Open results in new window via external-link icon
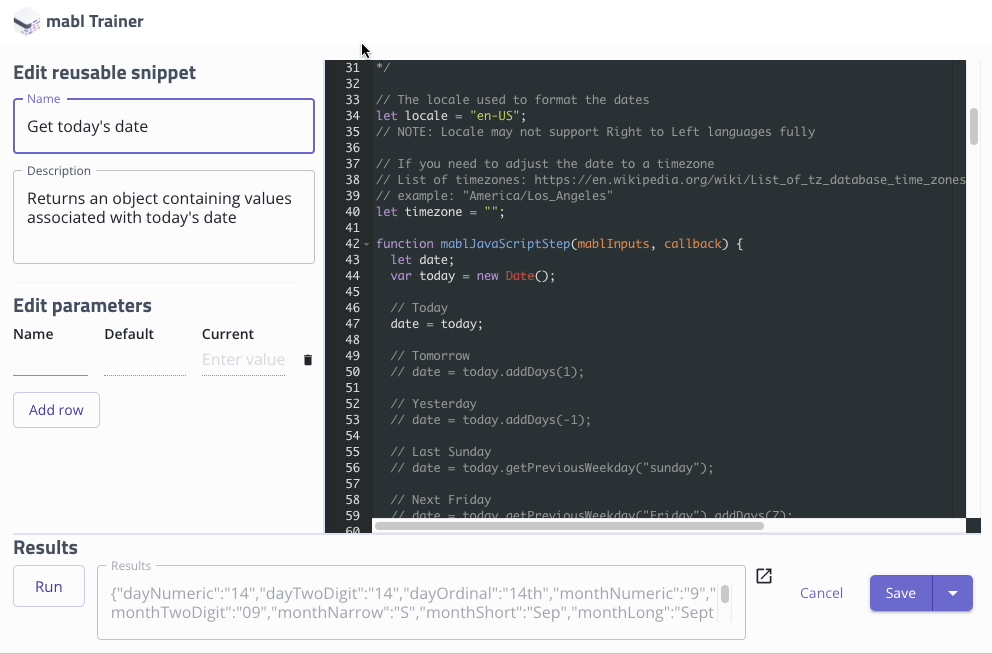The width and height of the screenshot is (992, 654). click(x=763, y=577)
